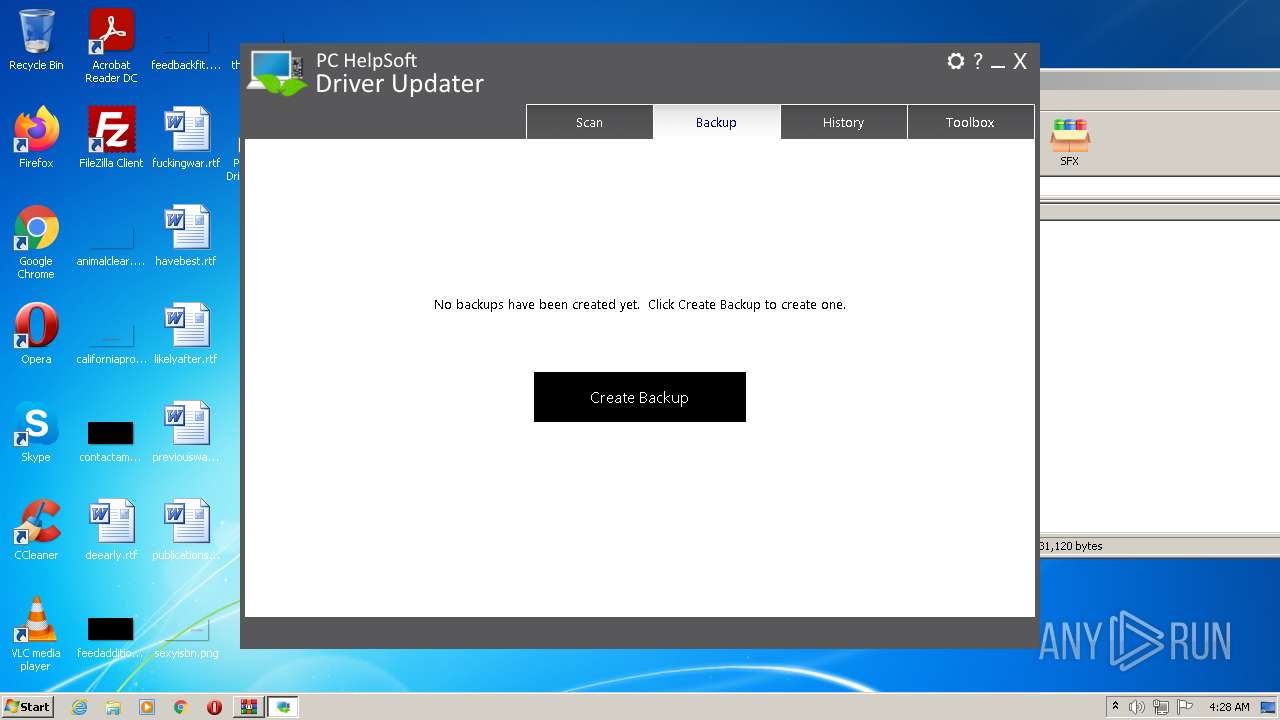Select the feedaddition black thumbnail file
This screenshot has height=720, width=1280.
(x=111, y=636)
